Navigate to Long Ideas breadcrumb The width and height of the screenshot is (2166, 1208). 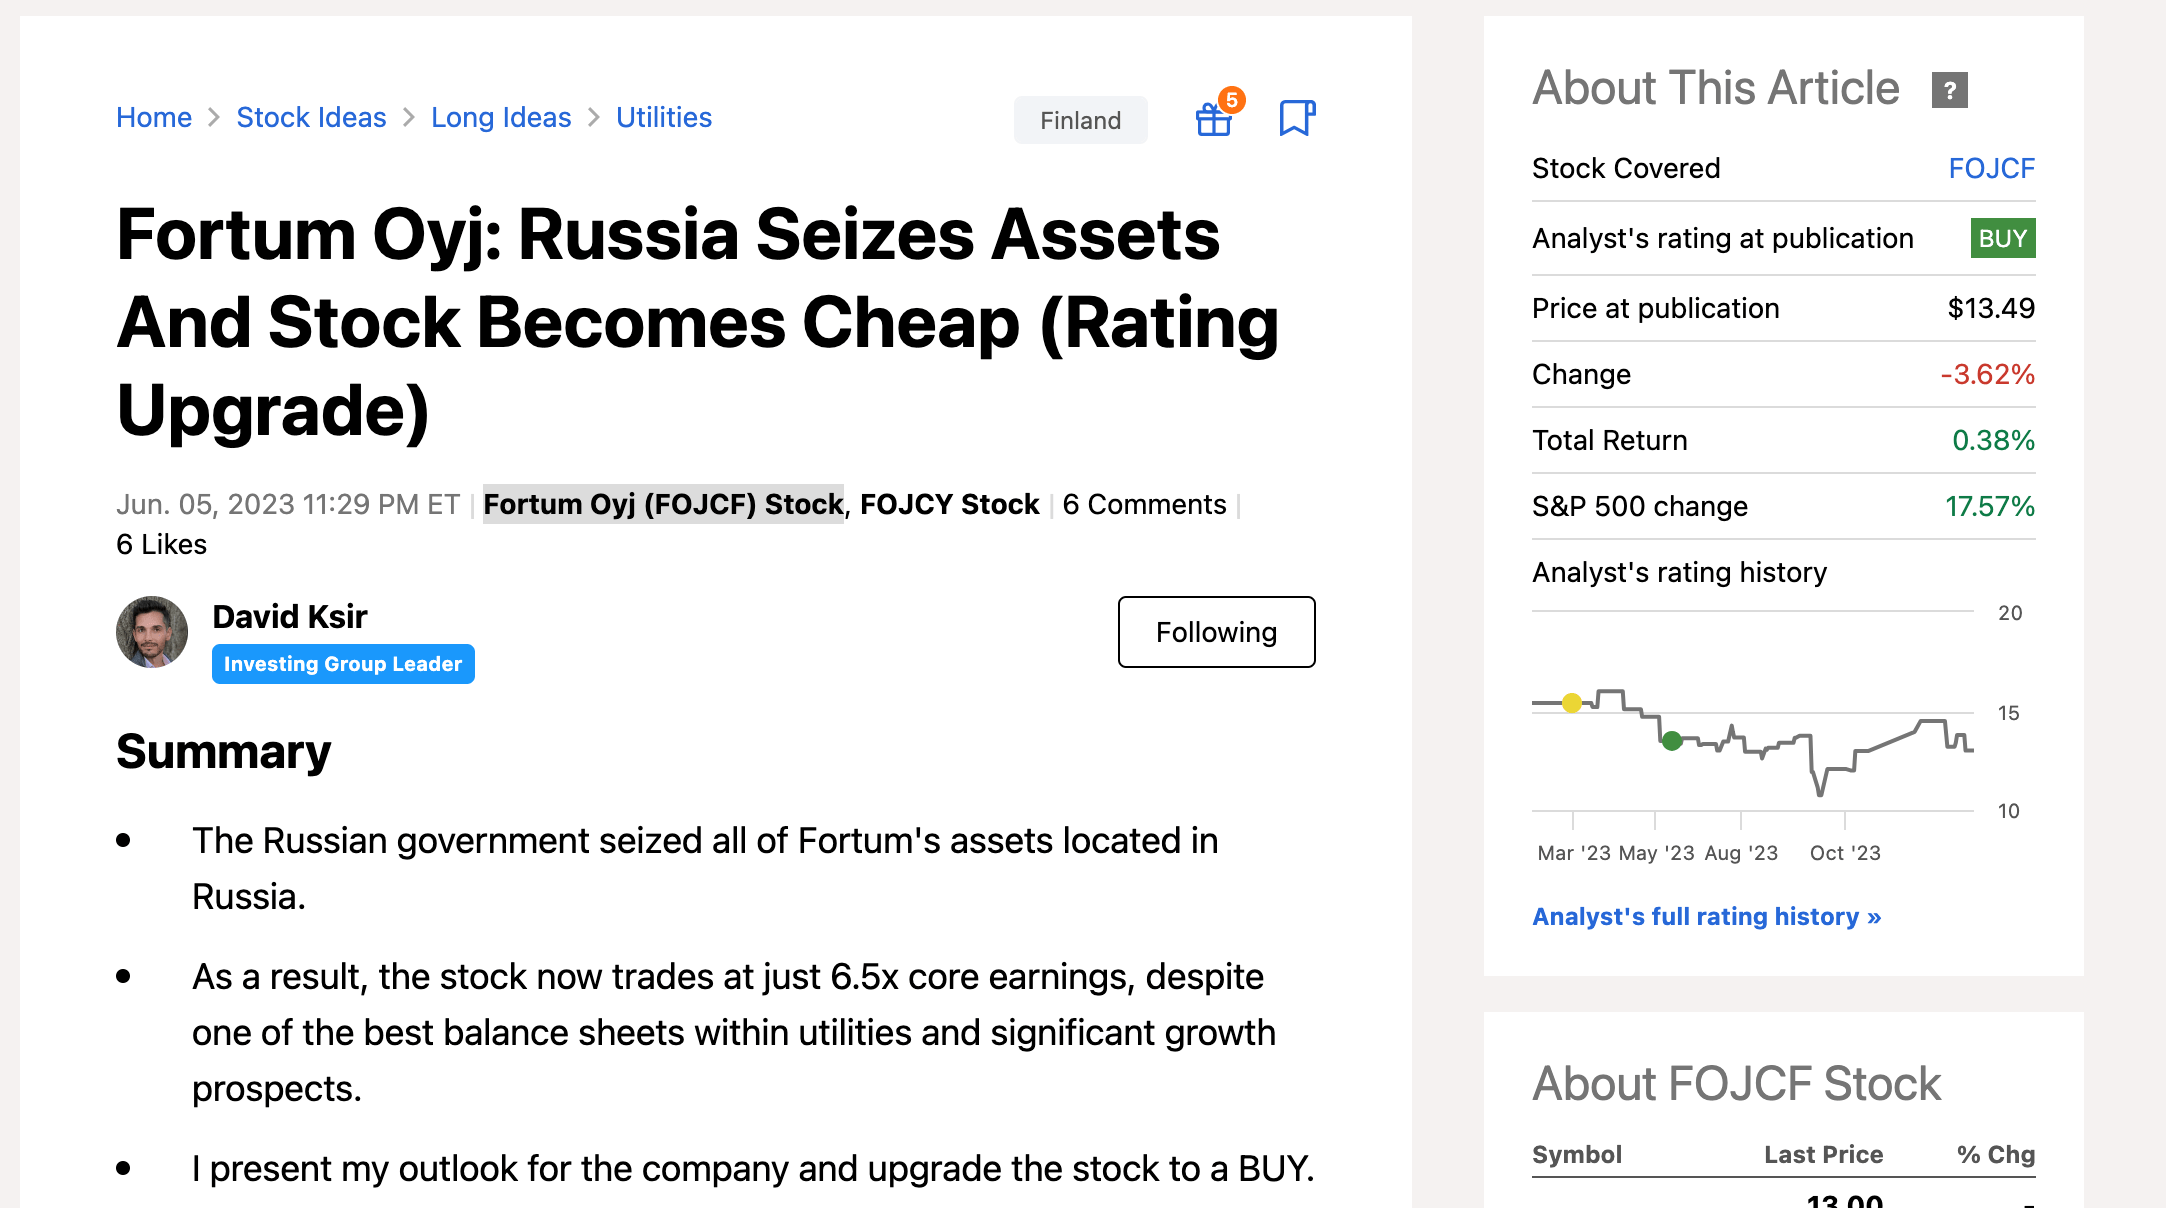501,117
